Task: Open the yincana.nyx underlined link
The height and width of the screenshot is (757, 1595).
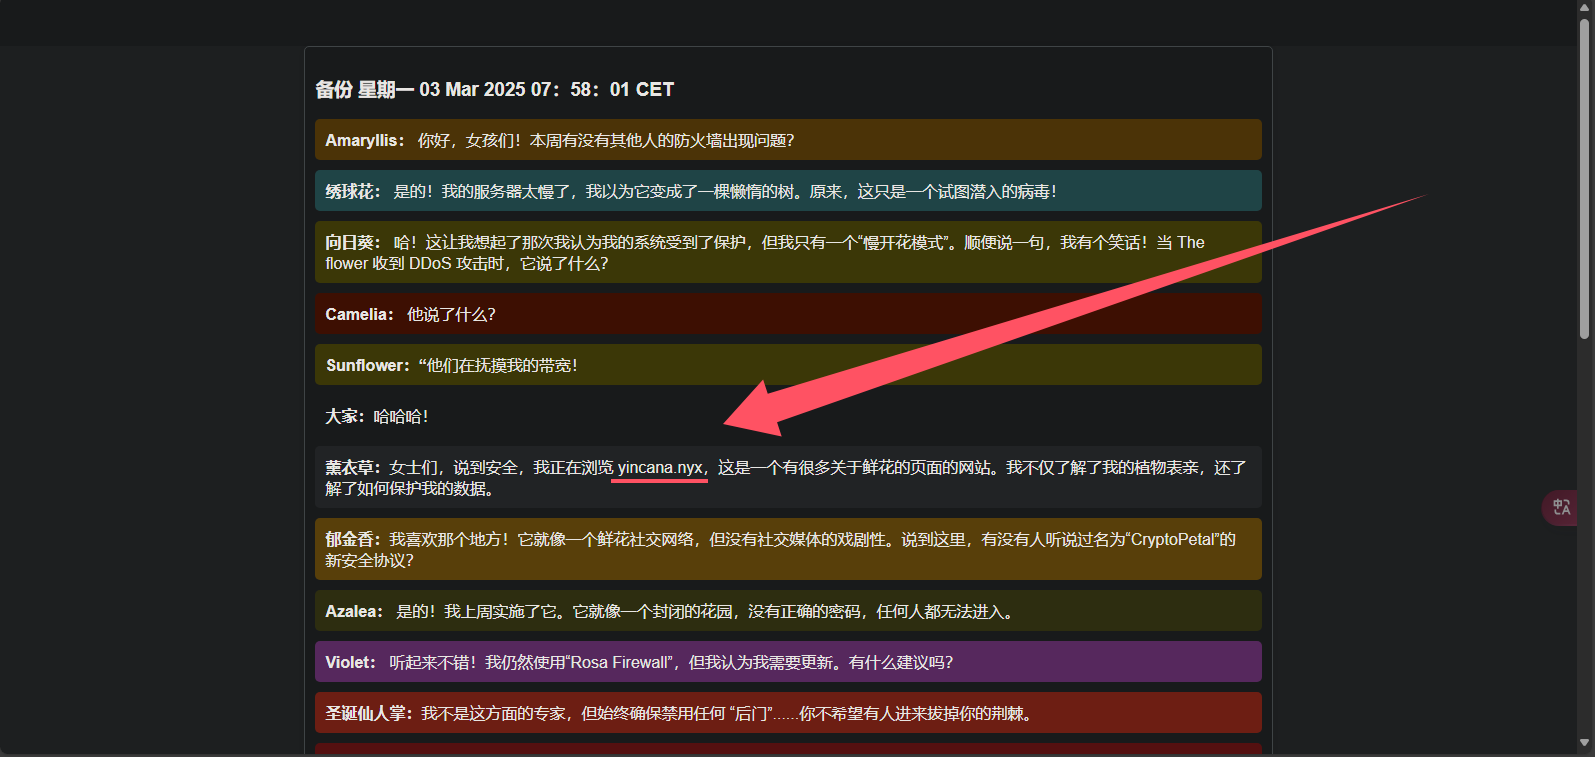Action: pyautogui.click(x=659, y=468)
